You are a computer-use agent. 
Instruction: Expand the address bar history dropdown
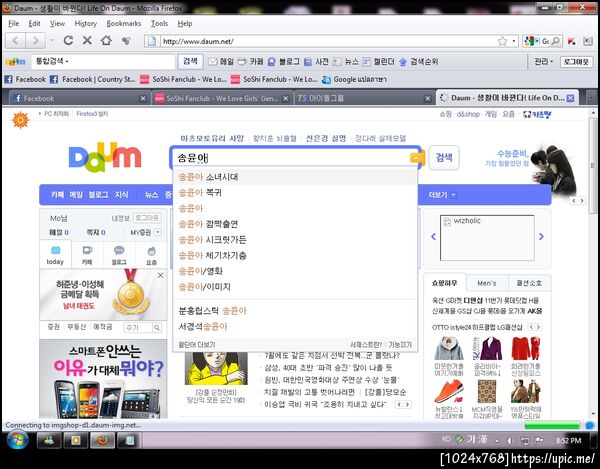coord(514,41)
